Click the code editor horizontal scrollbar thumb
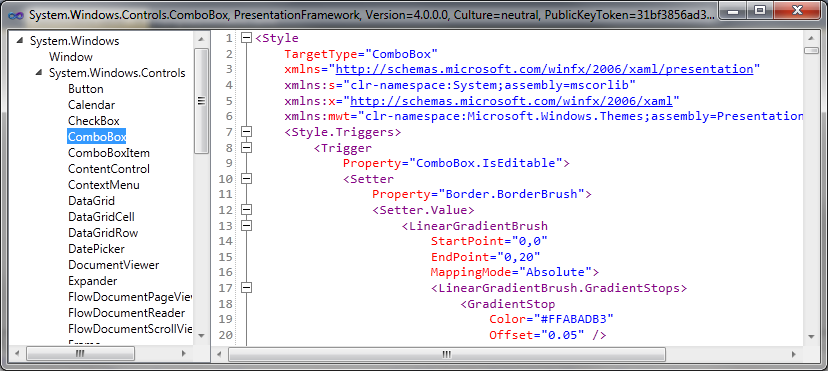Screen dimensions: 828x371 pos(447,354)
